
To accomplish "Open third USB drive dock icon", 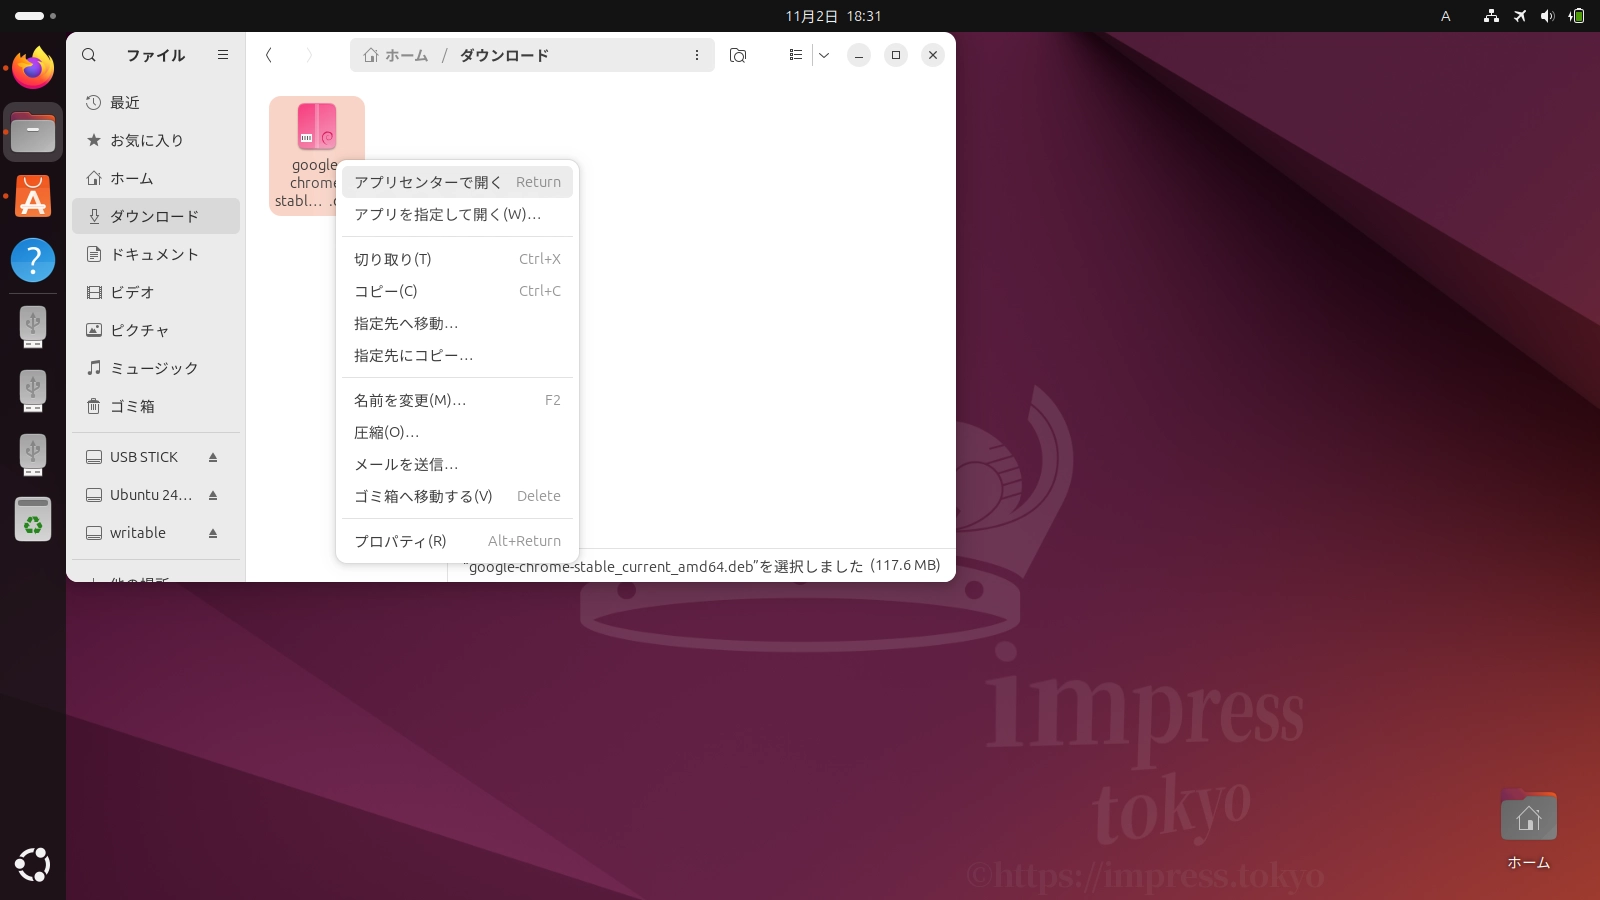I will click(33, 455).
